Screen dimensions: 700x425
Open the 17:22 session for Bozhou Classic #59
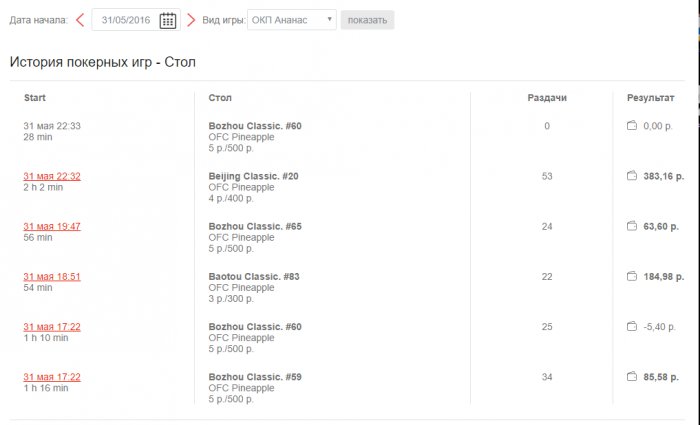click(52, 376)
